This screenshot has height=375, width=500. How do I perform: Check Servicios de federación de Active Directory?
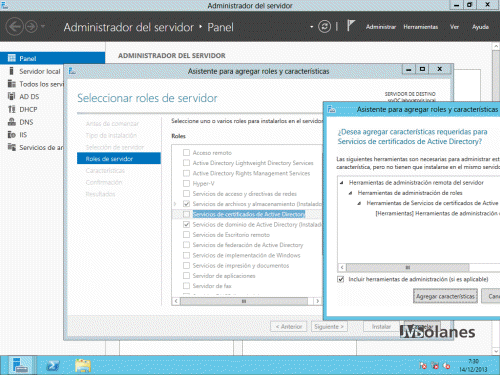(186, 245)
